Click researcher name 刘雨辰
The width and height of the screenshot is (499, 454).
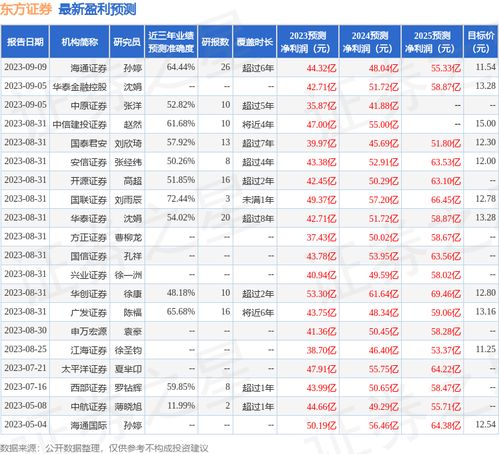[x=128, y=200]
